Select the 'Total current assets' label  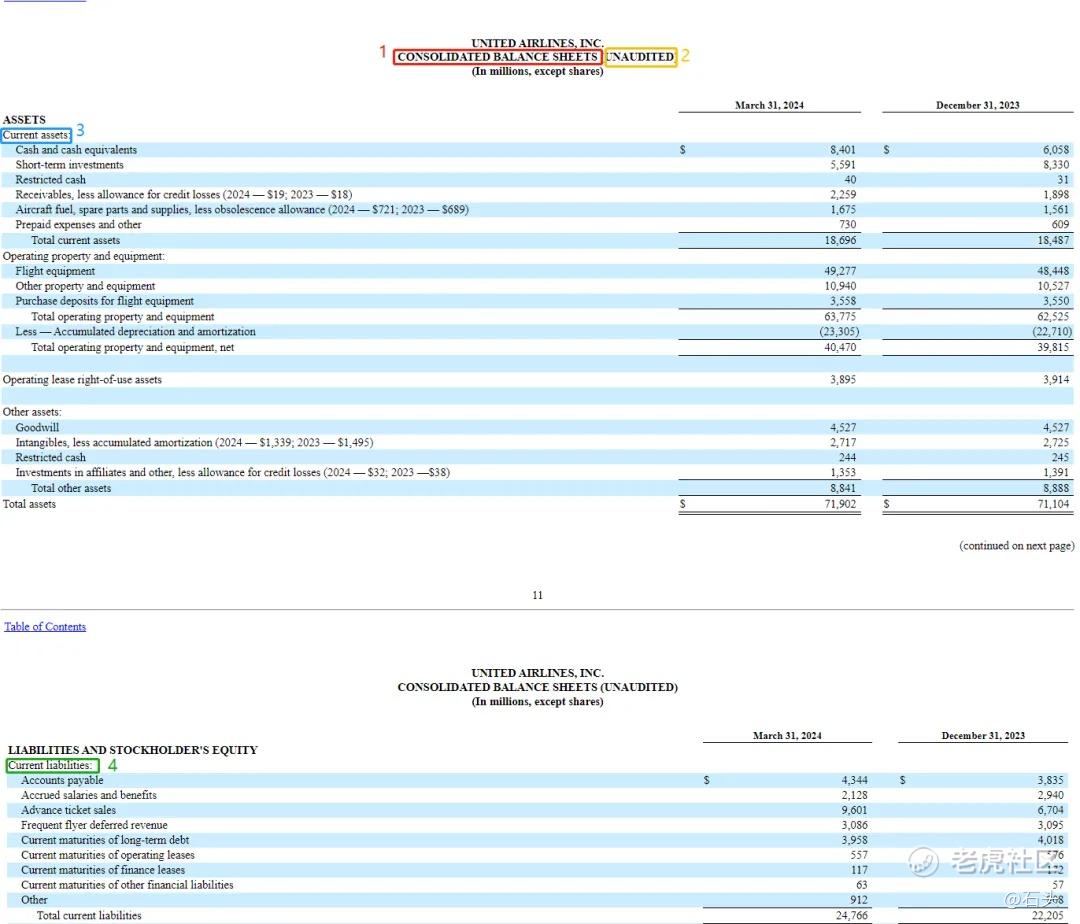[x=75, y=240]
